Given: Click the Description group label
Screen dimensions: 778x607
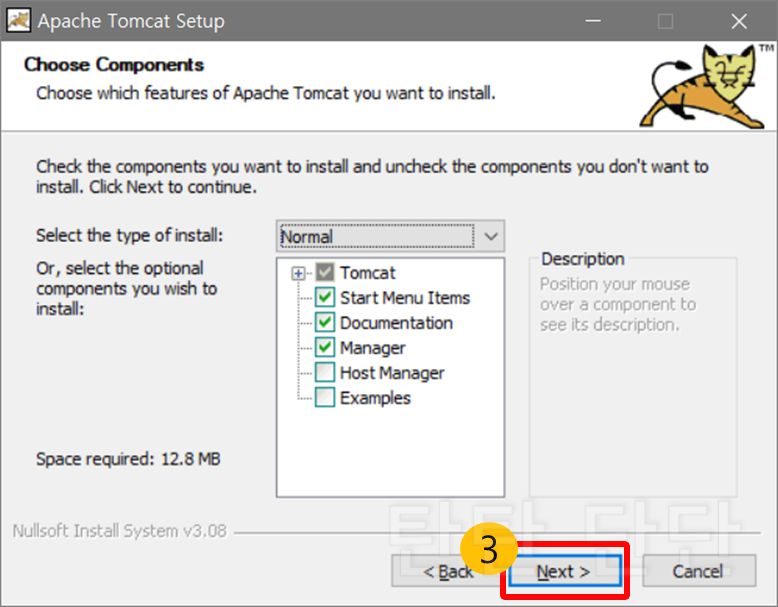Looking at the screenshot, I should point(583,259).
